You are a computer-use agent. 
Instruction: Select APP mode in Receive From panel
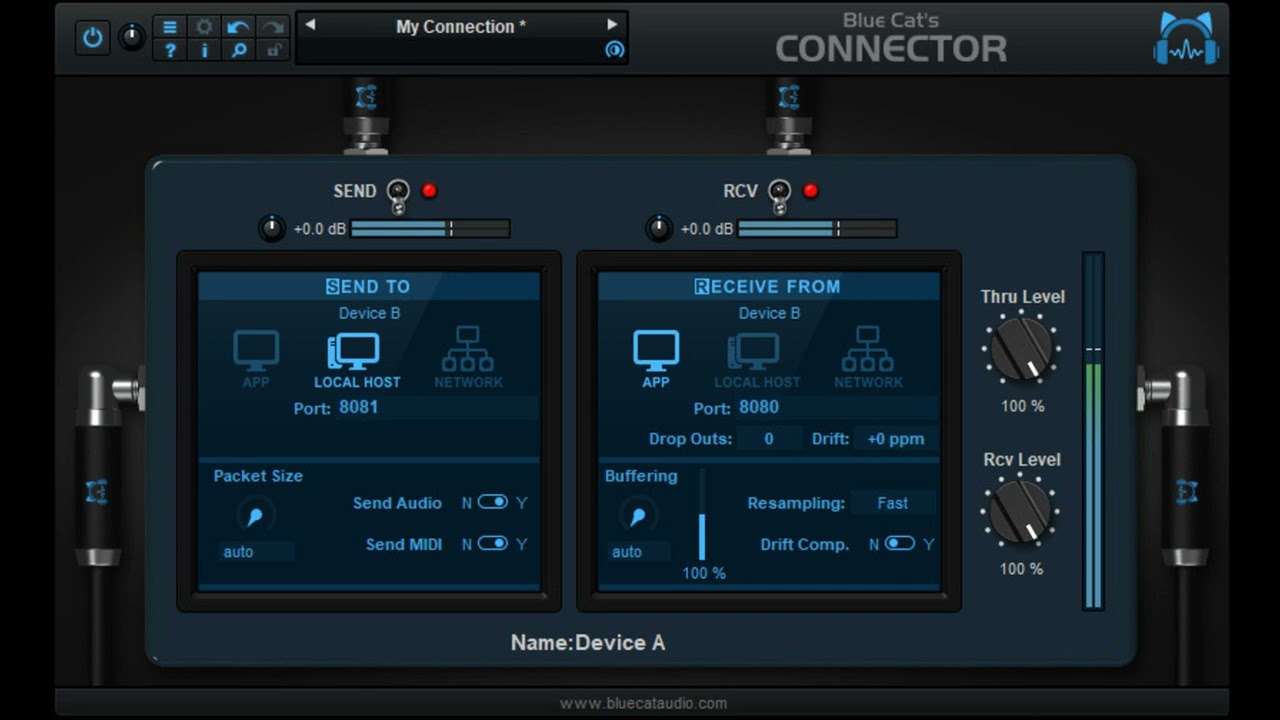pos(656,358)
